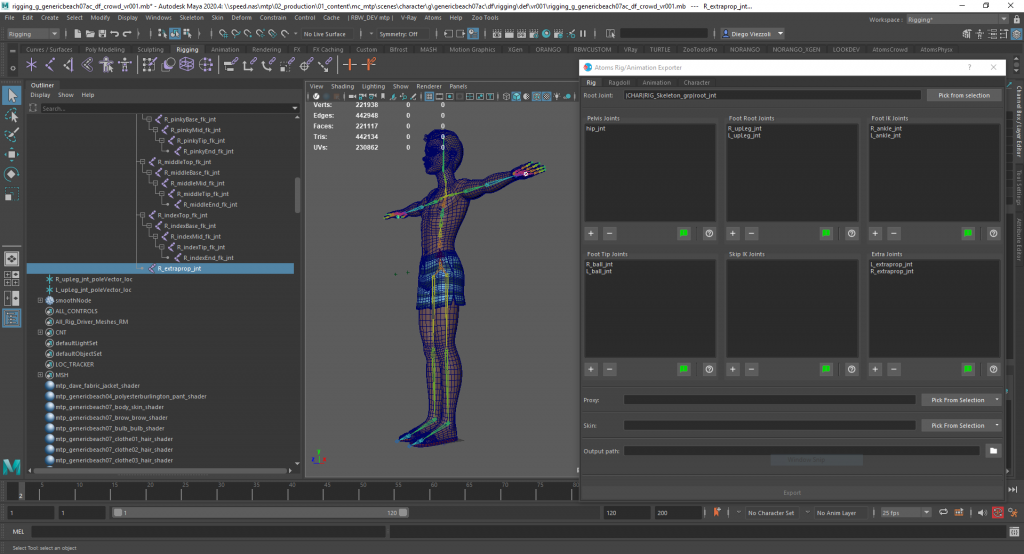
Task: Click the Parent Constraint shelf icon
Action: point(230,64)
